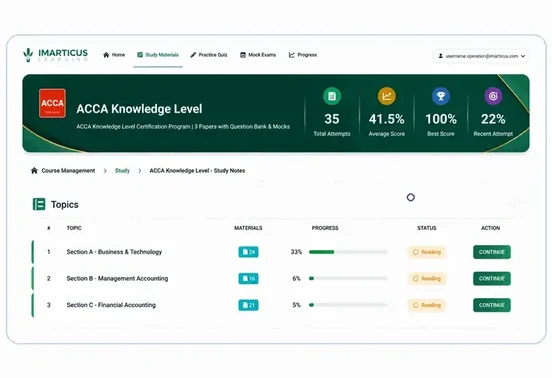Screen dimensions: 552x378
Task: Click ACCA Knowledge Level - Study Notes breadcrumb
Action: pyautogui.click(x=197, y=171)
